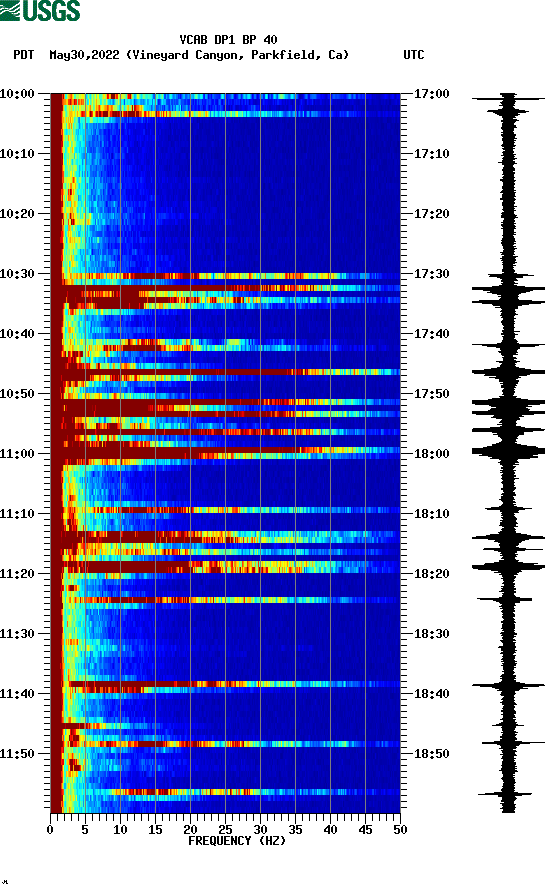This screenshot has height=893, width=552.
Task: Click the 25 Hz frequency axis tick label
Action: tap(226, 830)
